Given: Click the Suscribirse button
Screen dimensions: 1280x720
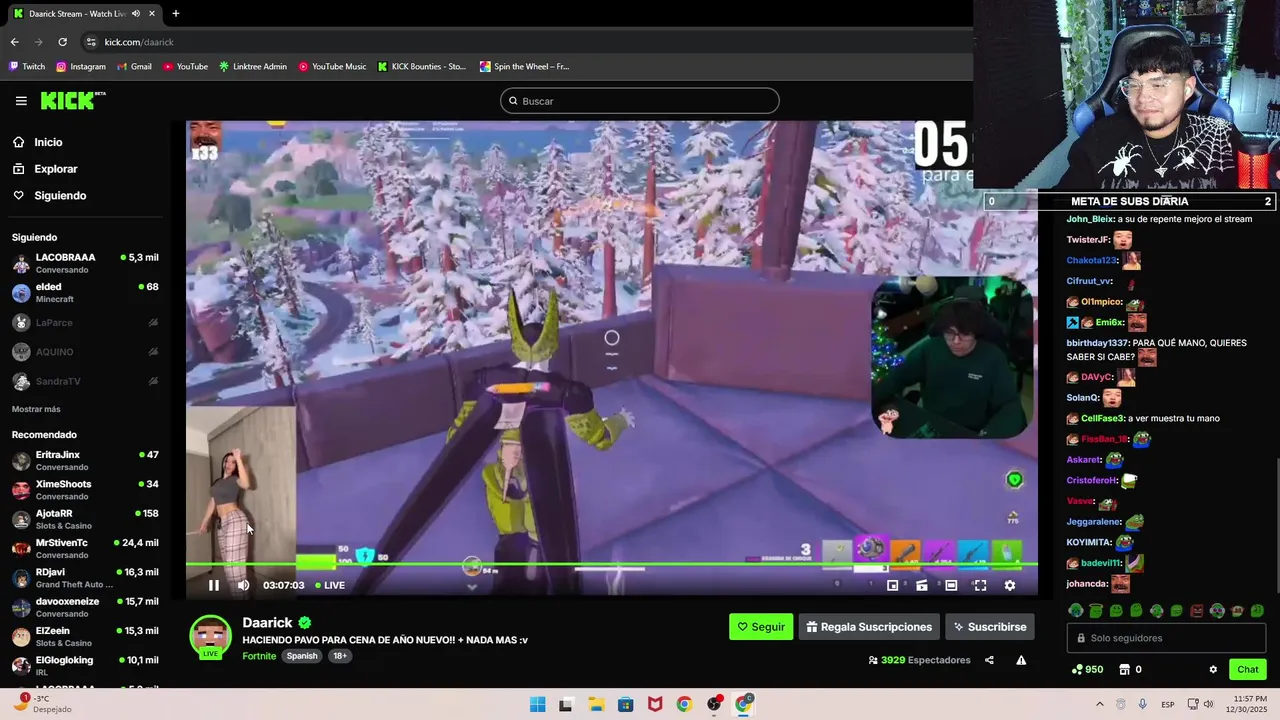Looking at the screenshot, I should 990,627.
